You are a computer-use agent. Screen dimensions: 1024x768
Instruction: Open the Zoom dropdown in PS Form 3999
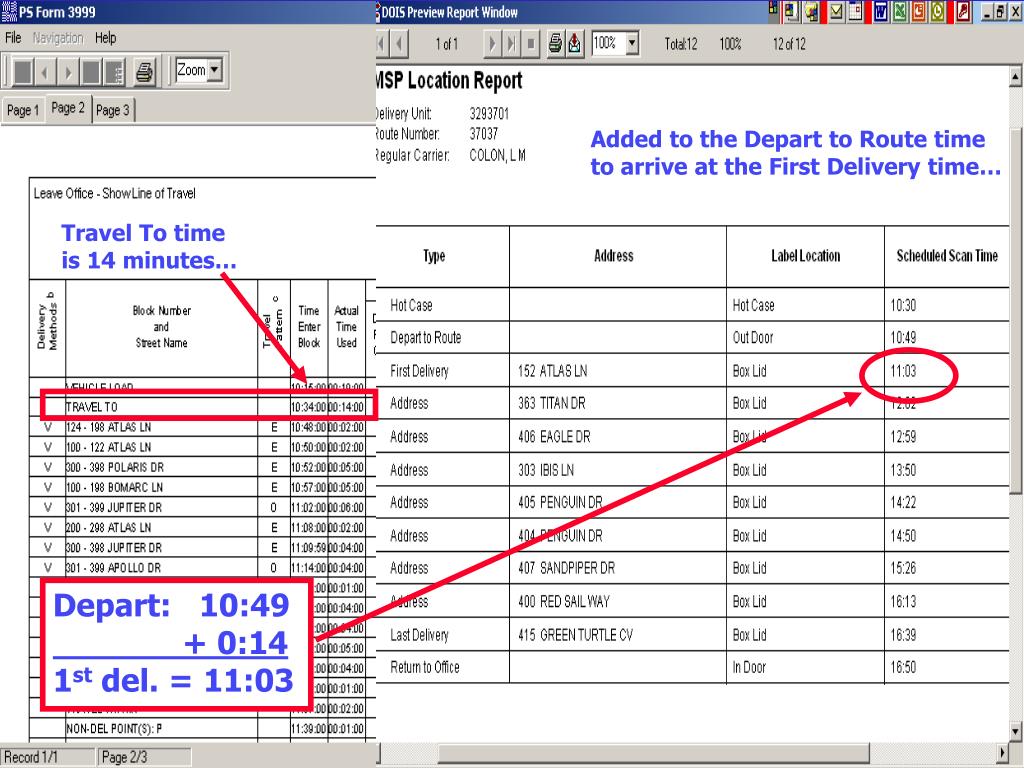215,71
